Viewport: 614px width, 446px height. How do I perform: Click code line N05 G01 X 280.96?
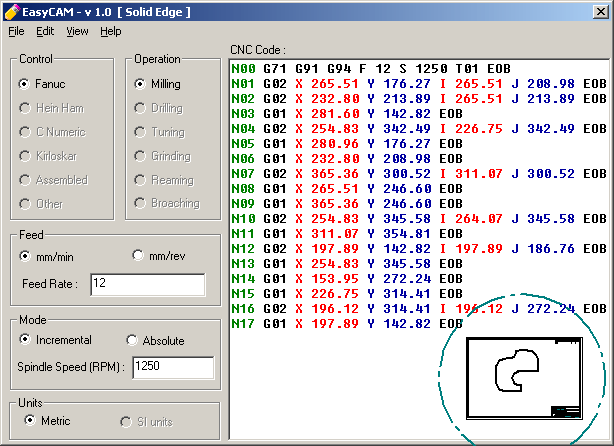pos(347,144)
